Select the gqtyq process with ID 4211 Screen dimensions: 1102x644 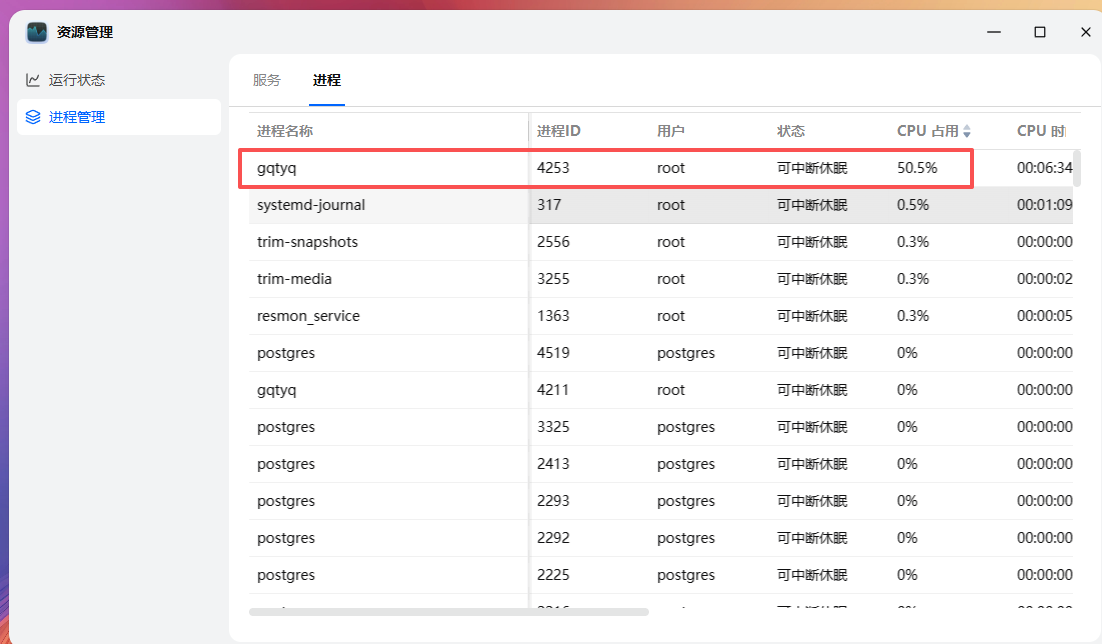click(x=661, y=390)
